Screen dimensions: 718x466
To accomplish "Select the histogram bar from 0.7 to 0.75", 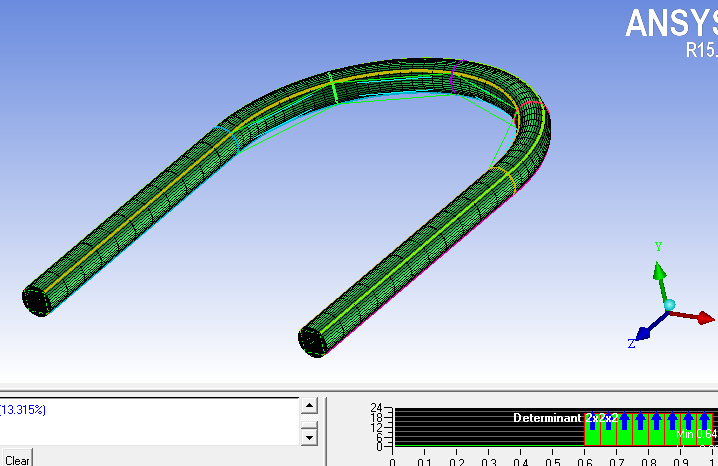I will coord(625,429).
